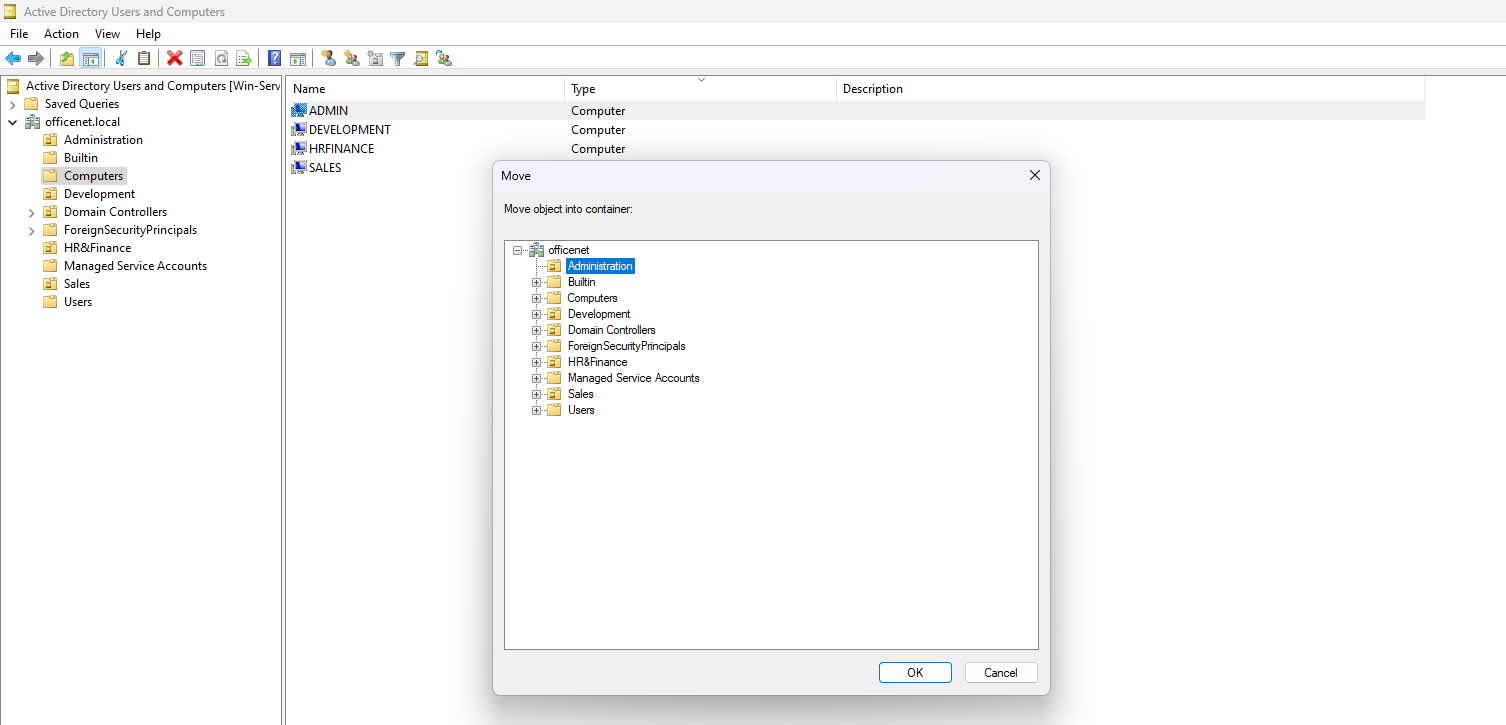Select HR&Finance container in Move dialog
The width and height of the screenshot is (1506, 725).
pos(597,362)
